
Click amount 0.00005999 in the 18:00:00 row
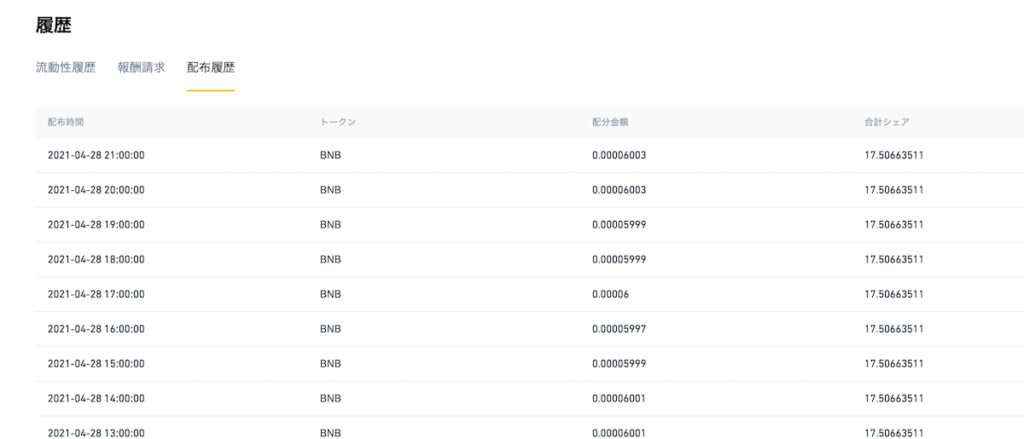(x=619, y=259)
